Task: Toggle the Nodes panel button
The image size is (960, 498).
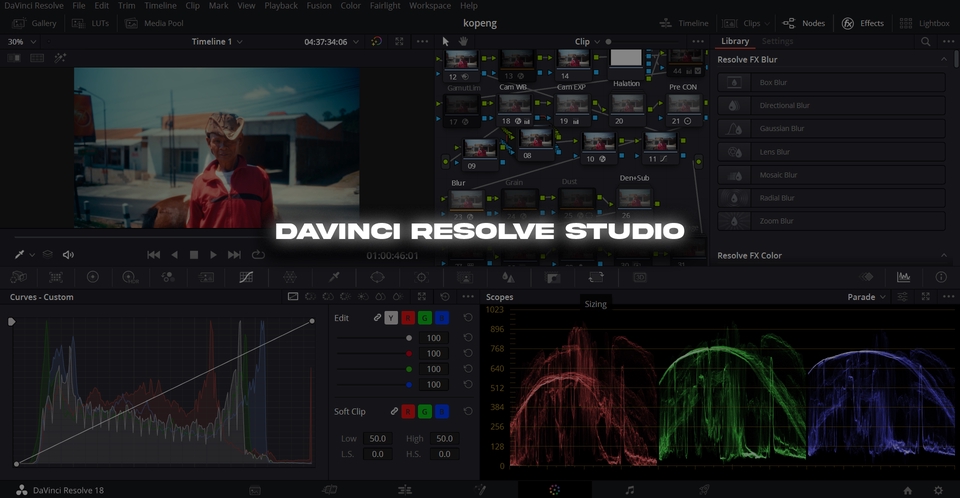Action: 804,23
